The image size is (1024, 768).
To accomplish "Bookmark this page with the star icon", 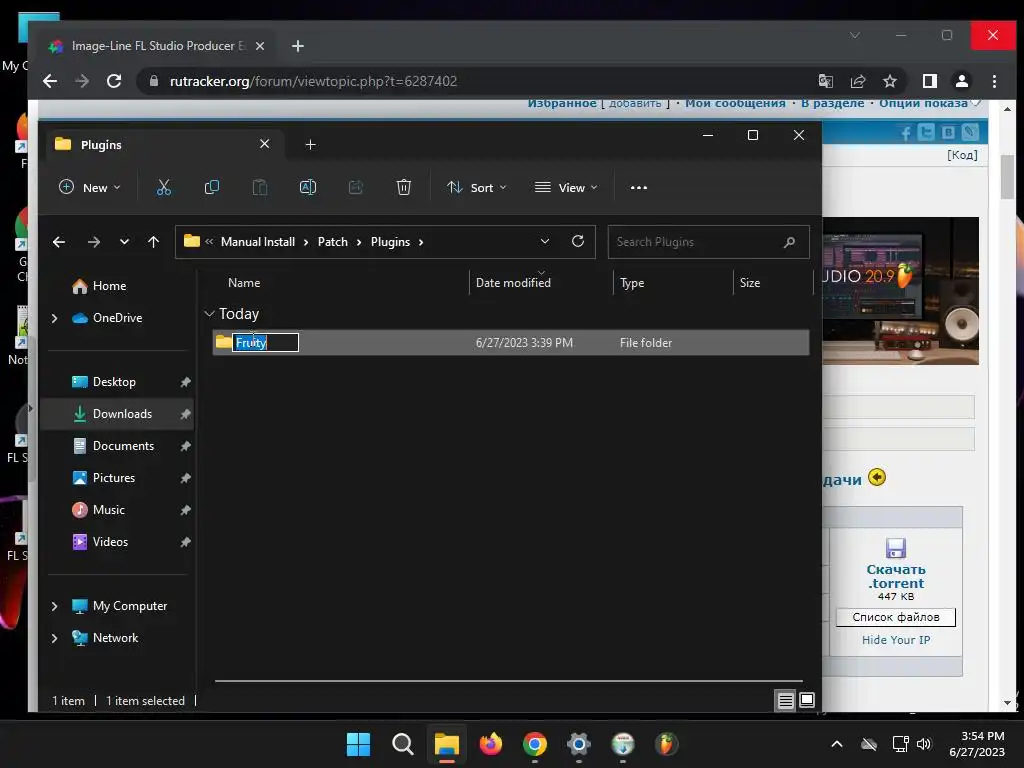I will pos(889,81).
